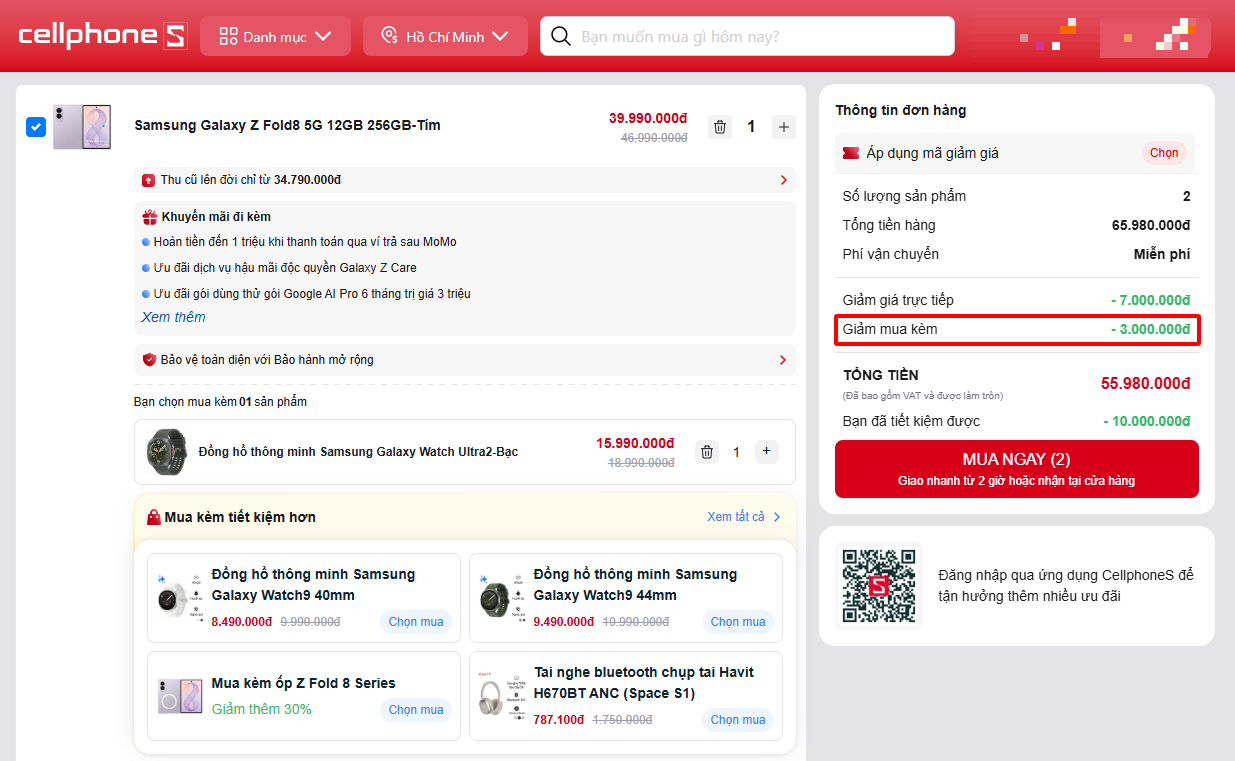Focus the product search input field
Screen dimensions: 1235x761
[x=747, y=36]
